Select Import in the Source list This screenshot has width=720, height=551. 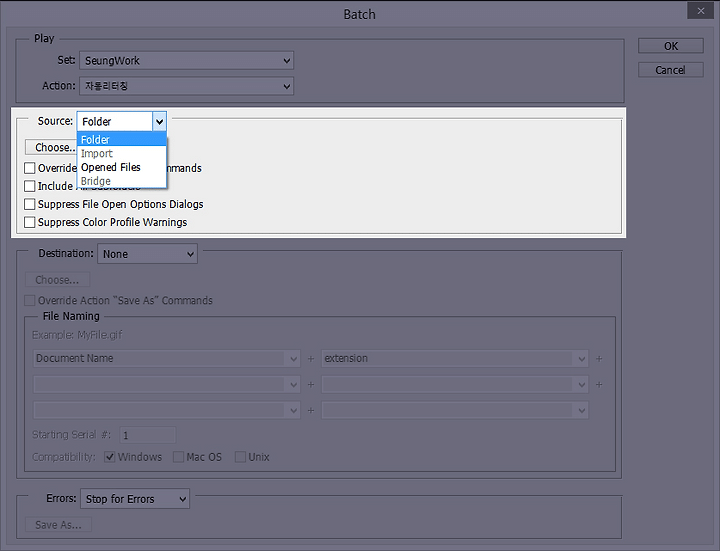click(122, 153)
